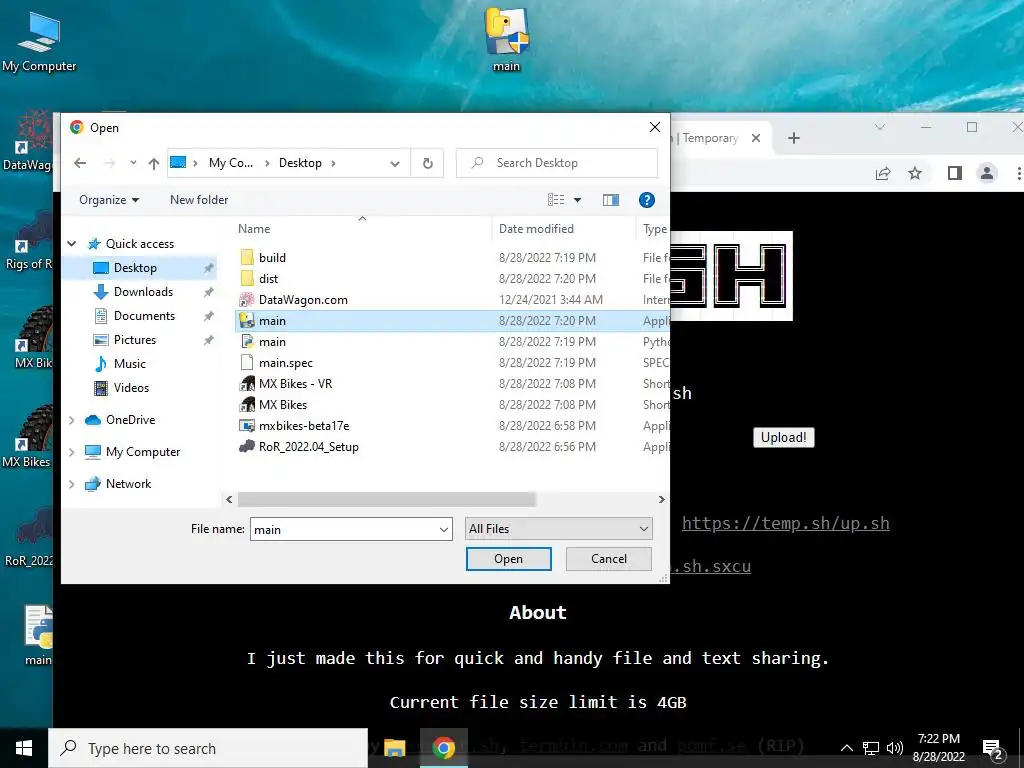Open the Windows Start menu
Screen dimensions: 1024x768
tap(24, 748)
